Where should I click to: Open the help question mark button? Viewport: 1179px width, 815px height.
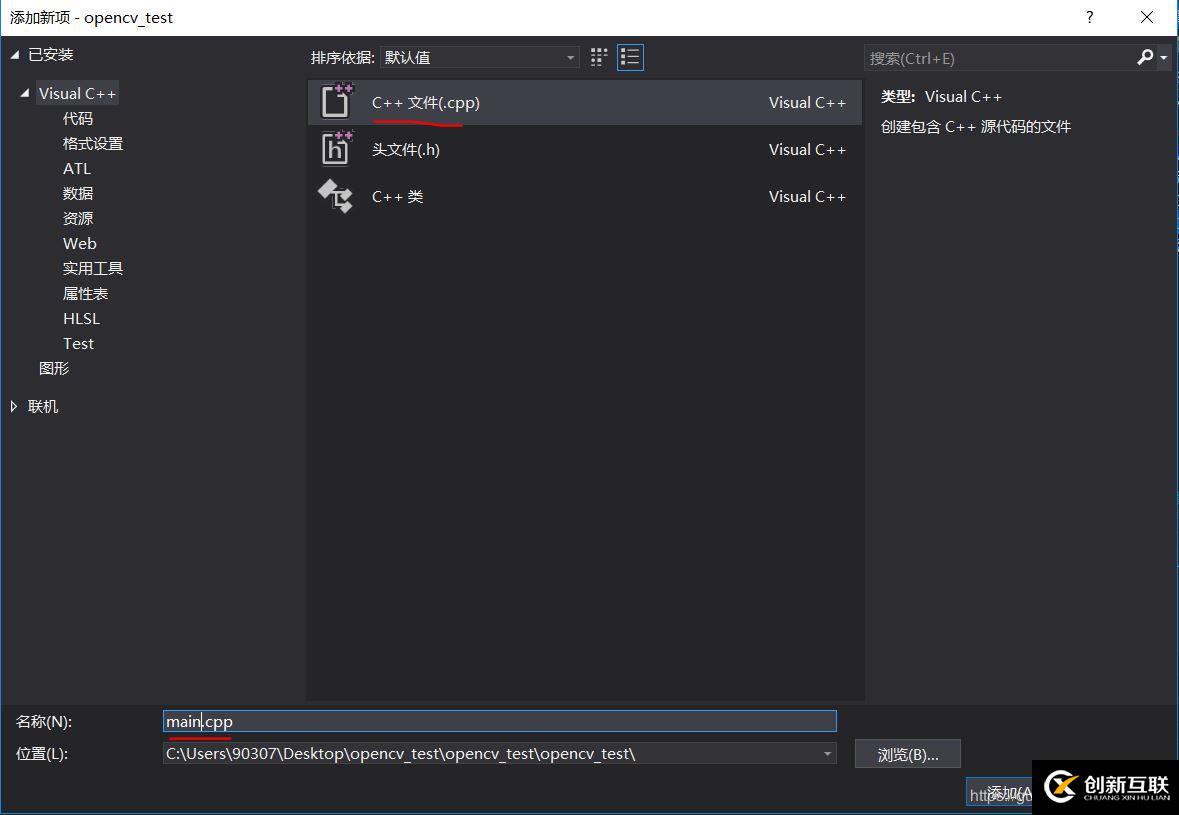coord(1090,17)
